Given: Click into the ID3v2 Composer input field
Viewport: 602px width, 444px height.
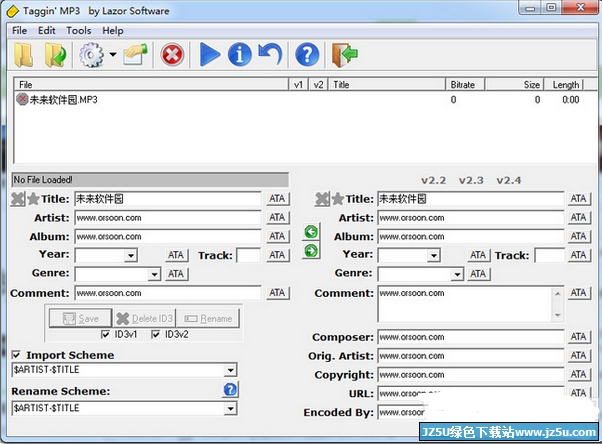Looking at the screenshot, I should coord(471,337).
